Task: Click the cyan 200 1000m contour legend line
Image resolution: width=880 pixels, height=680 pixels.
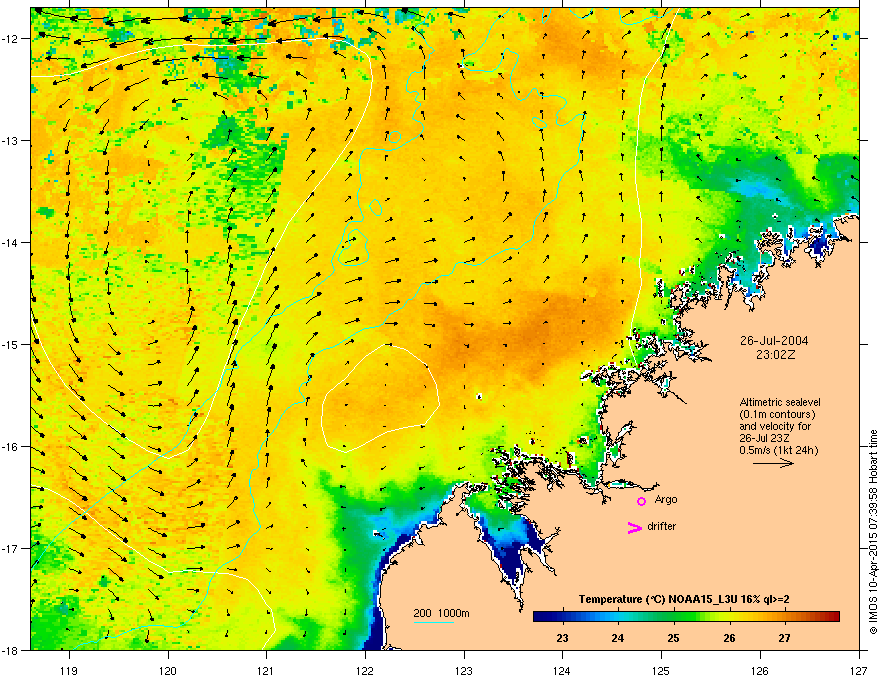Action: click(433, 623)
